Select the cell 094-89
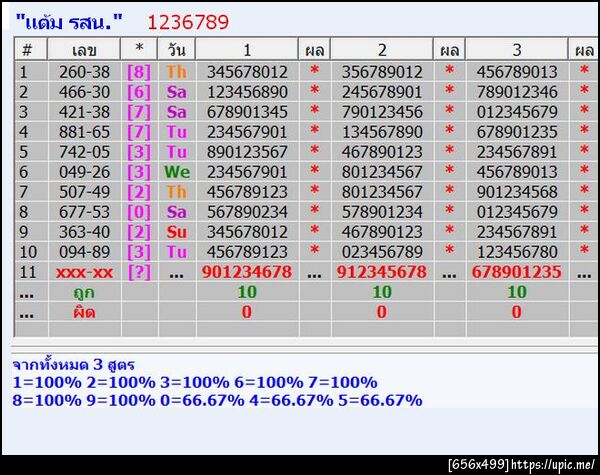 click(84, 251)
